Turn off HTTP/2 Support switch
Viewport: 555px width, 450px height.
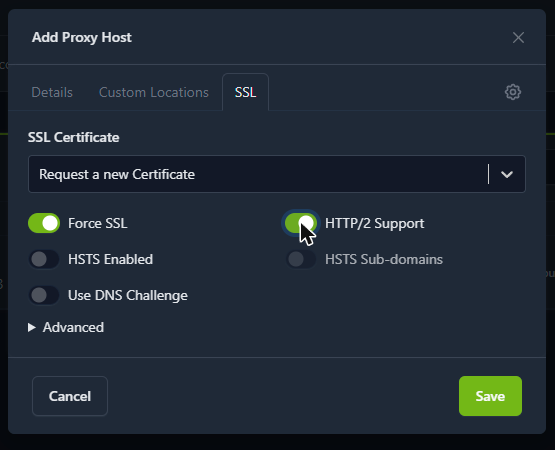301,223
